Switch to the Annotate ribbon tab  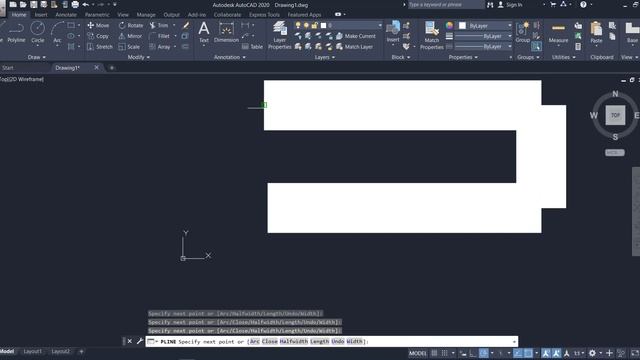coord(66,15)
